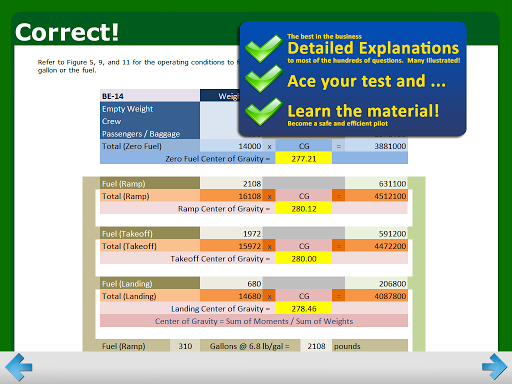The width and height of the screenshot is (512, 384).
Task: Click the Total (Takeoff) weight value 15972
Action: [231, 246]
